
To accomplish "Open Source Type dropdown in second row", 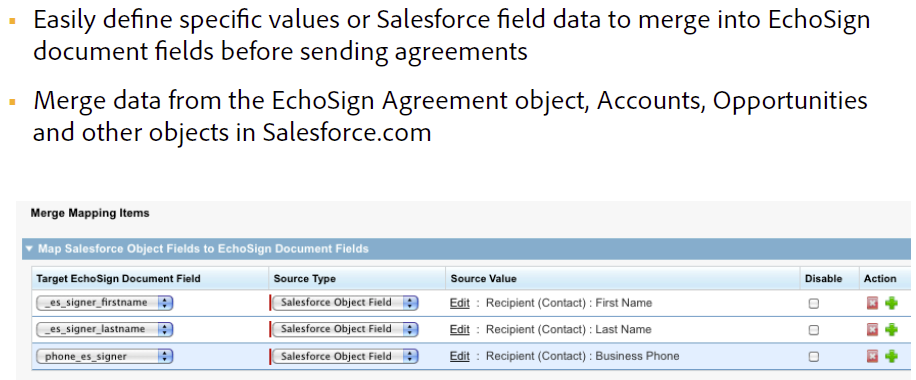I will [x=345, y=329].
